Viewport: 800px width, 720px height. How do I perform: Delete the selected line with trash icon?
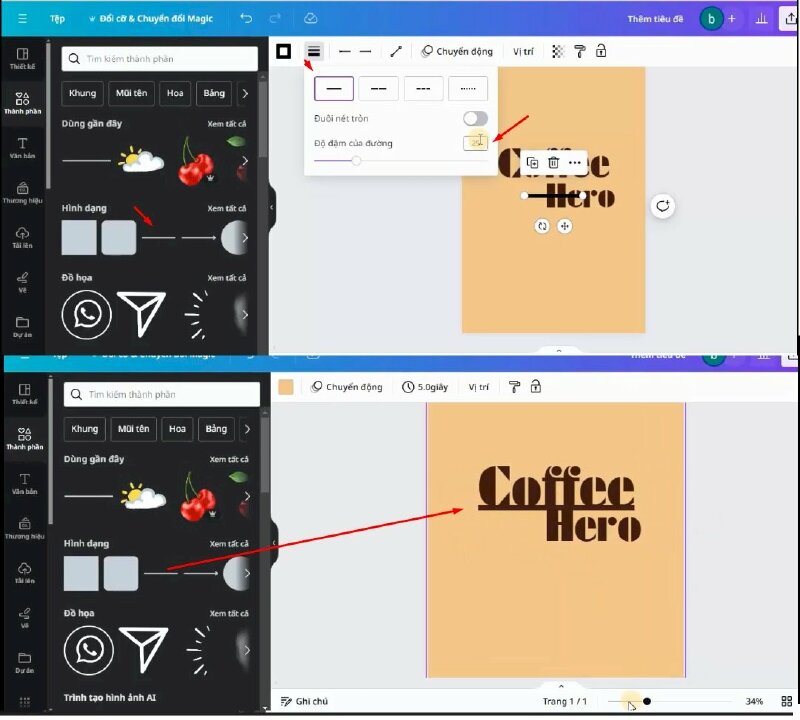click(x=553, y=162)
